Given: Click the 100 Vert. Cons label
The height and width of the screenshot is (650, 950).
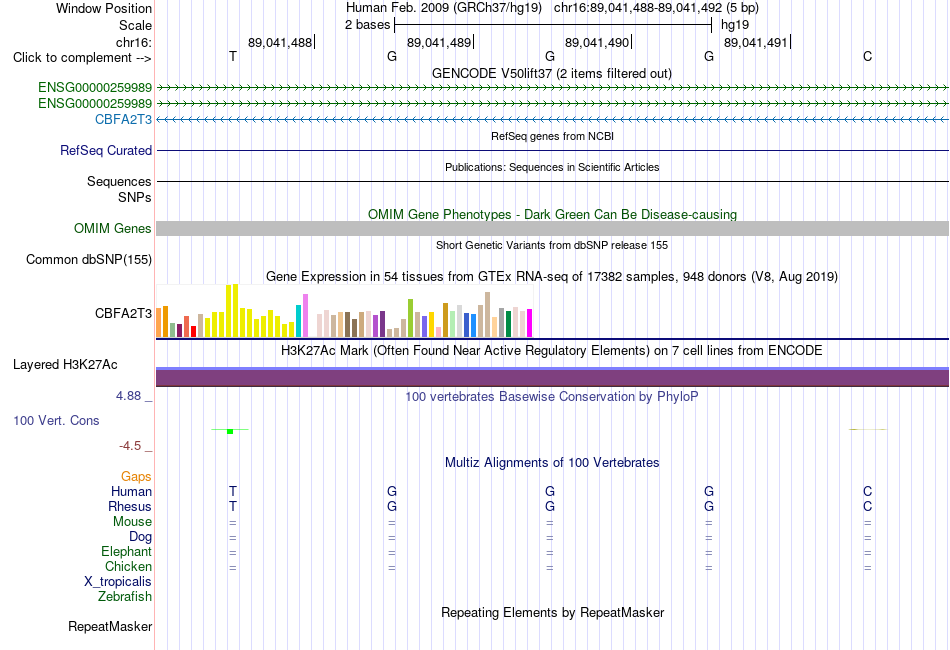Looking at the screenshot, I should (56, 420).
